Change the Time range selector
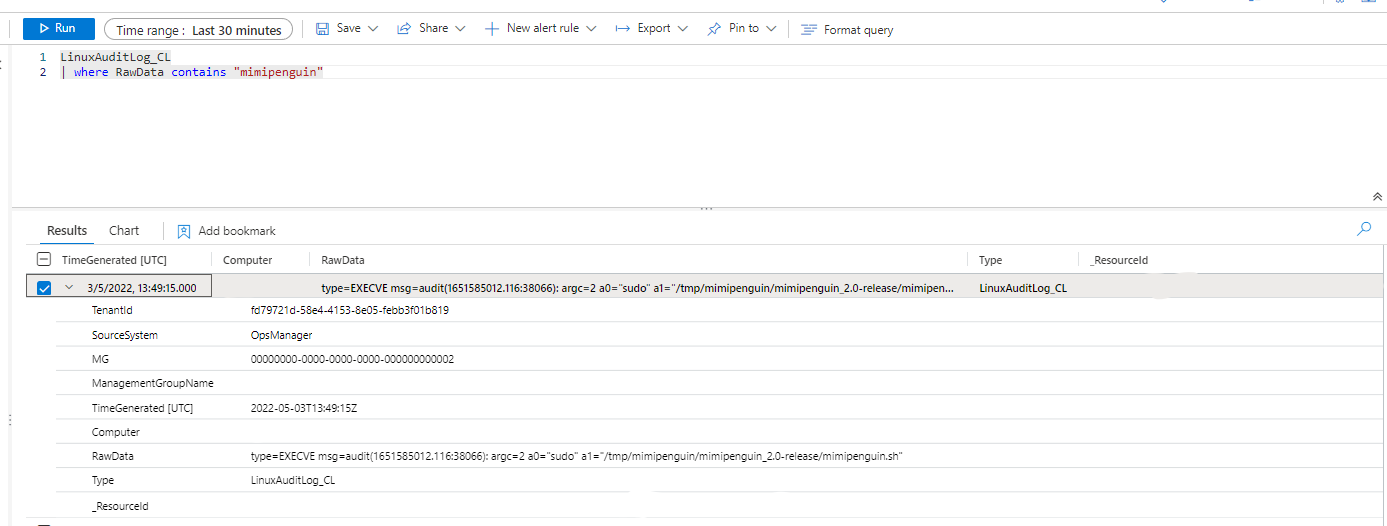Image resolution: width=1387 pixels, height=526 pixels. click(198, 30)
